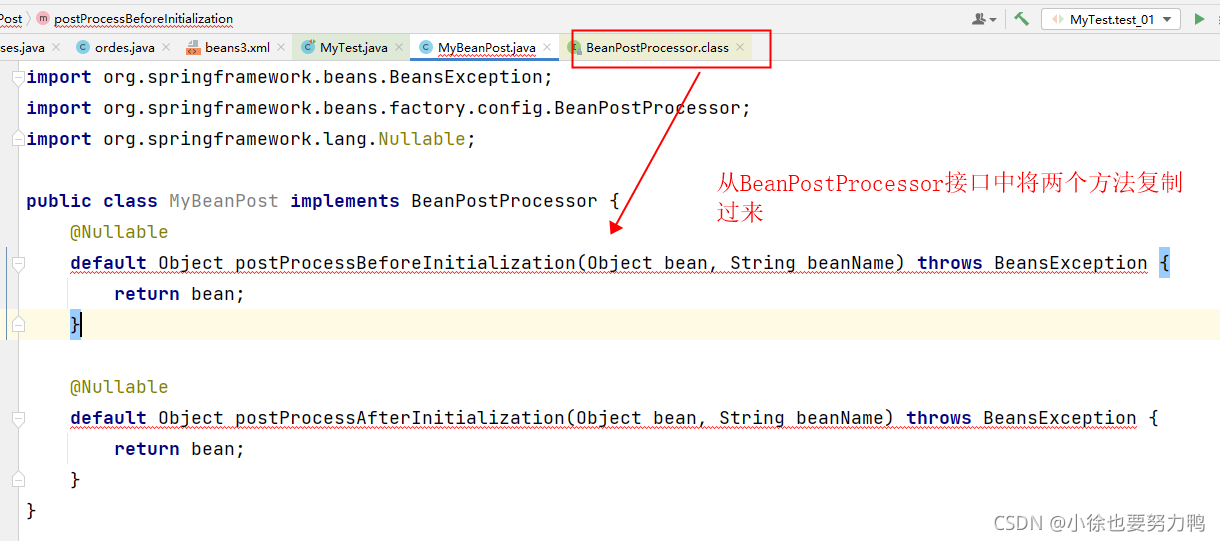Click Nullable in the third import line

point(422,139)
